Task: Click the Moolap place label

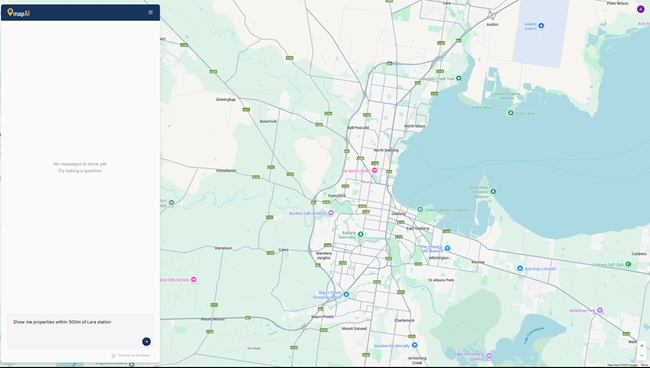Action: pyautogui.click(x=478, y=262)
